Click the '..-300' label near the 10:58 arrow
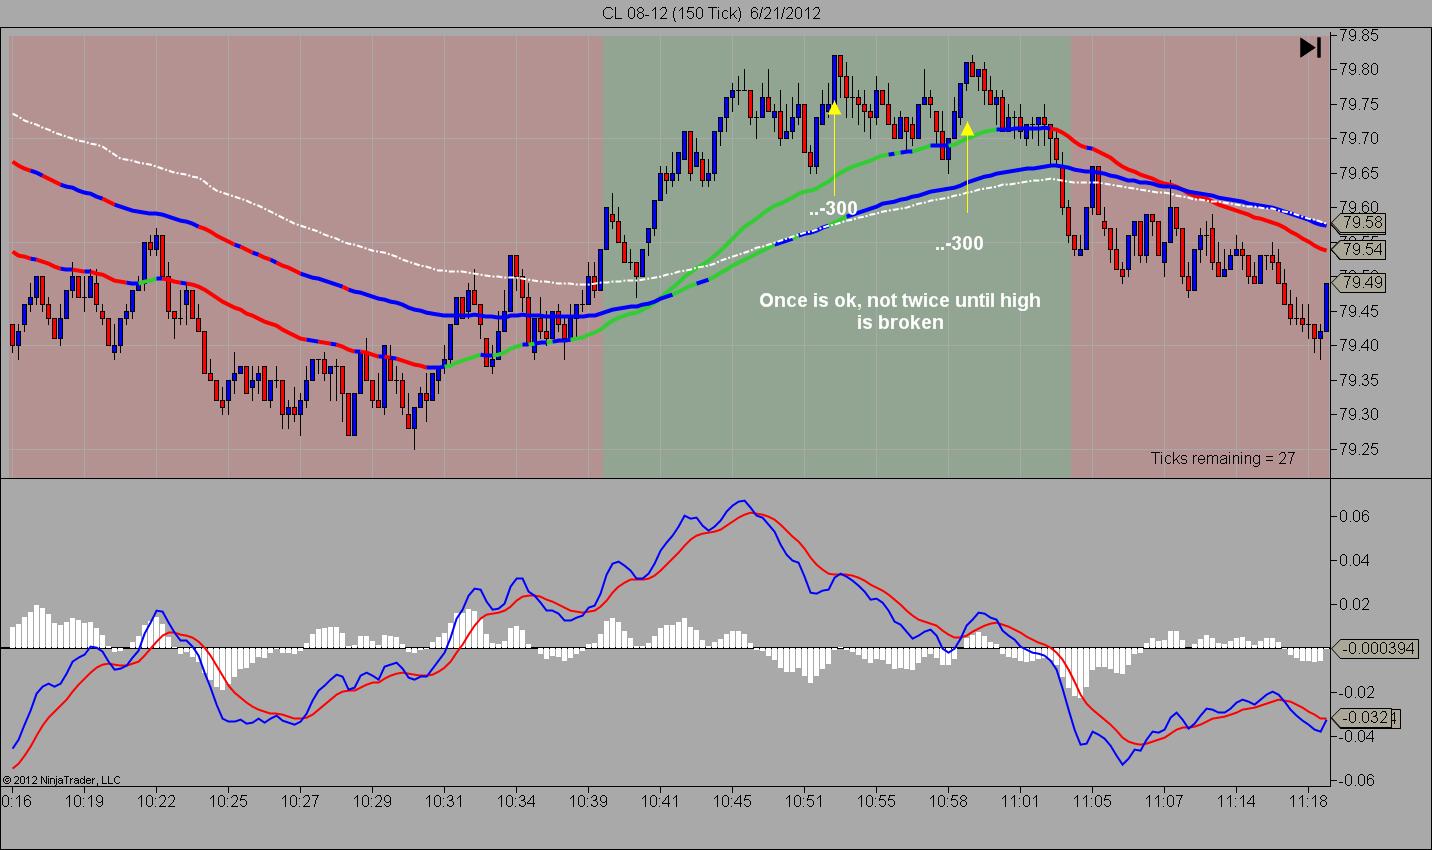 (x=959, y=243)
